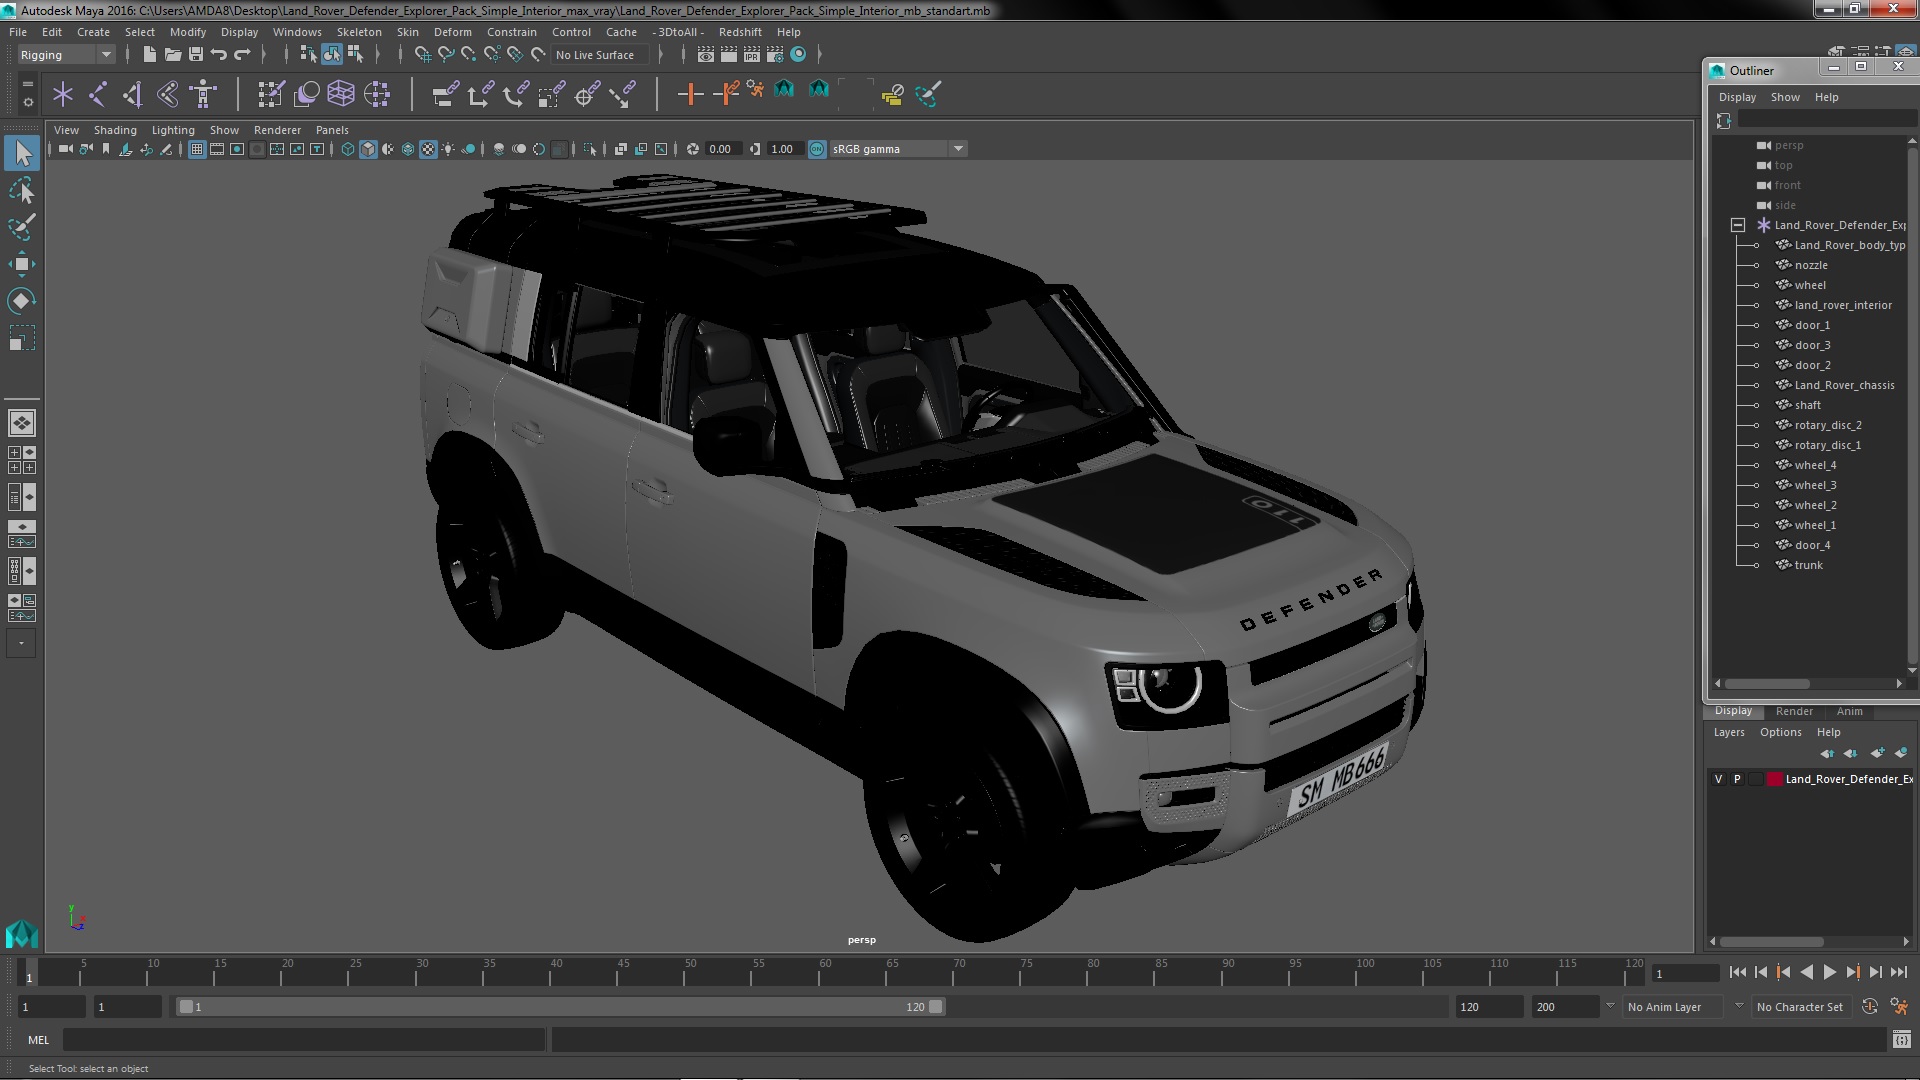Redo the last action icon

tap(241, 54)
